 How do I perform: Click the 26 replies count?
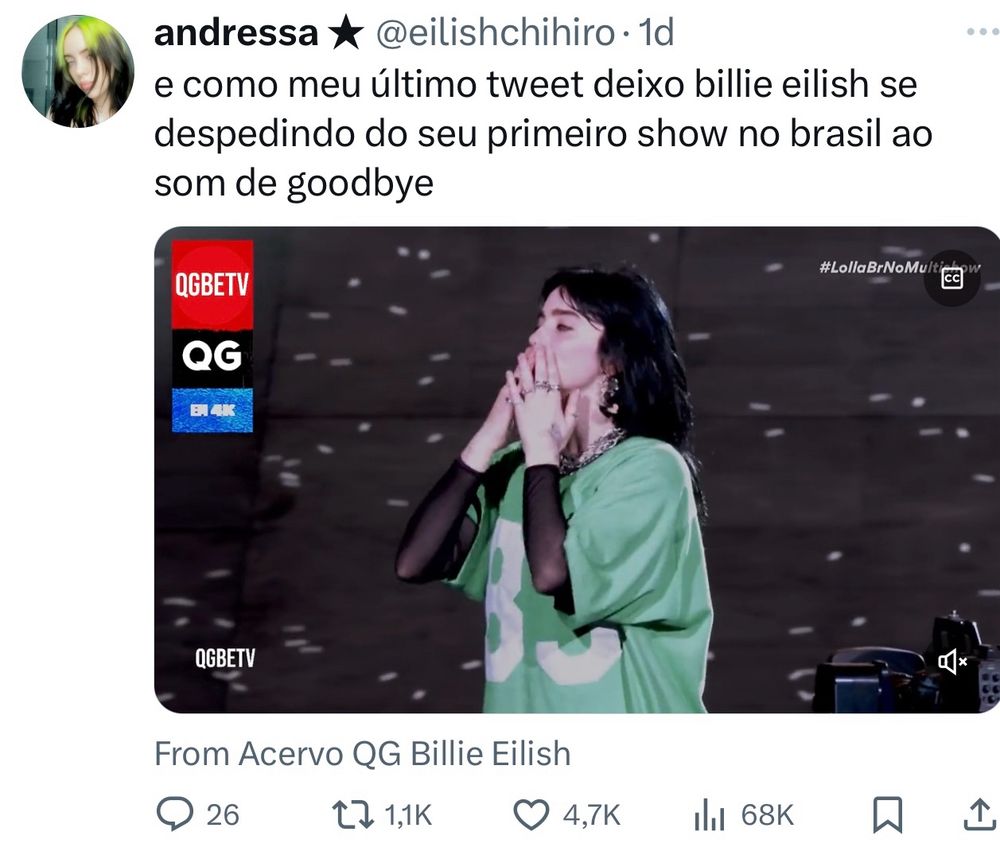223,815
